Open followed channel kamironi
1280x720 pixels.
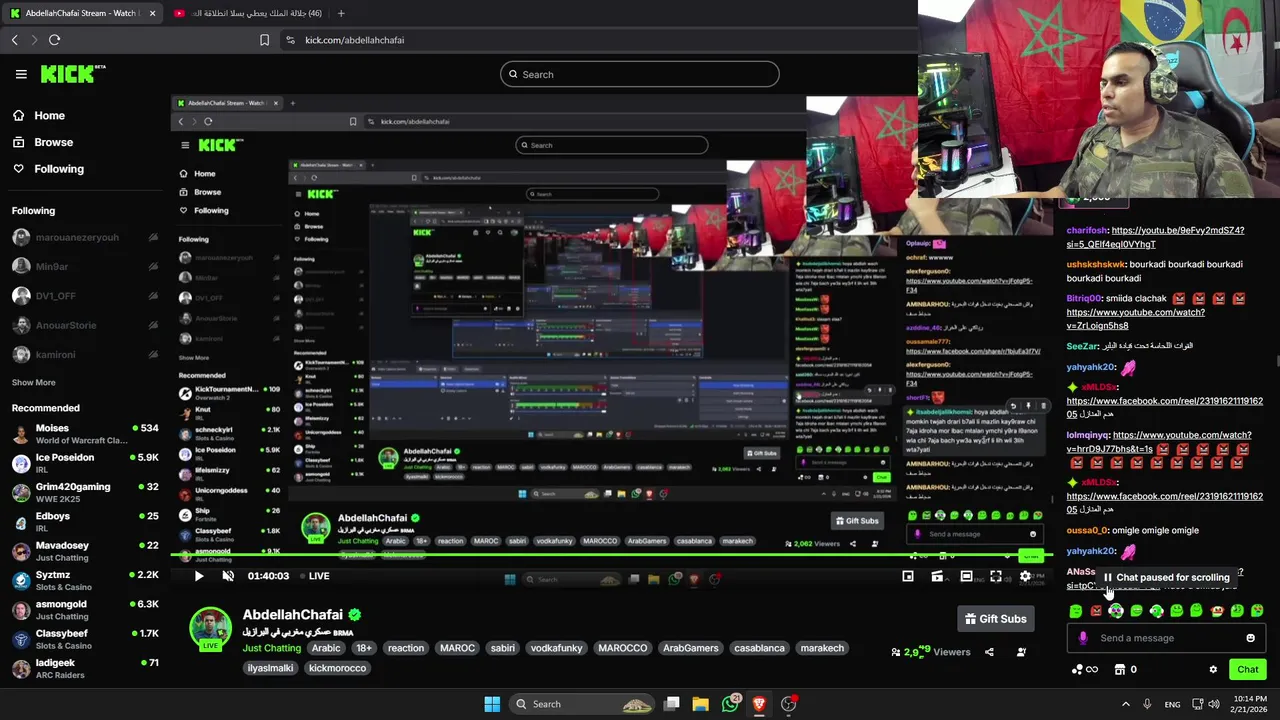point(85,354)
